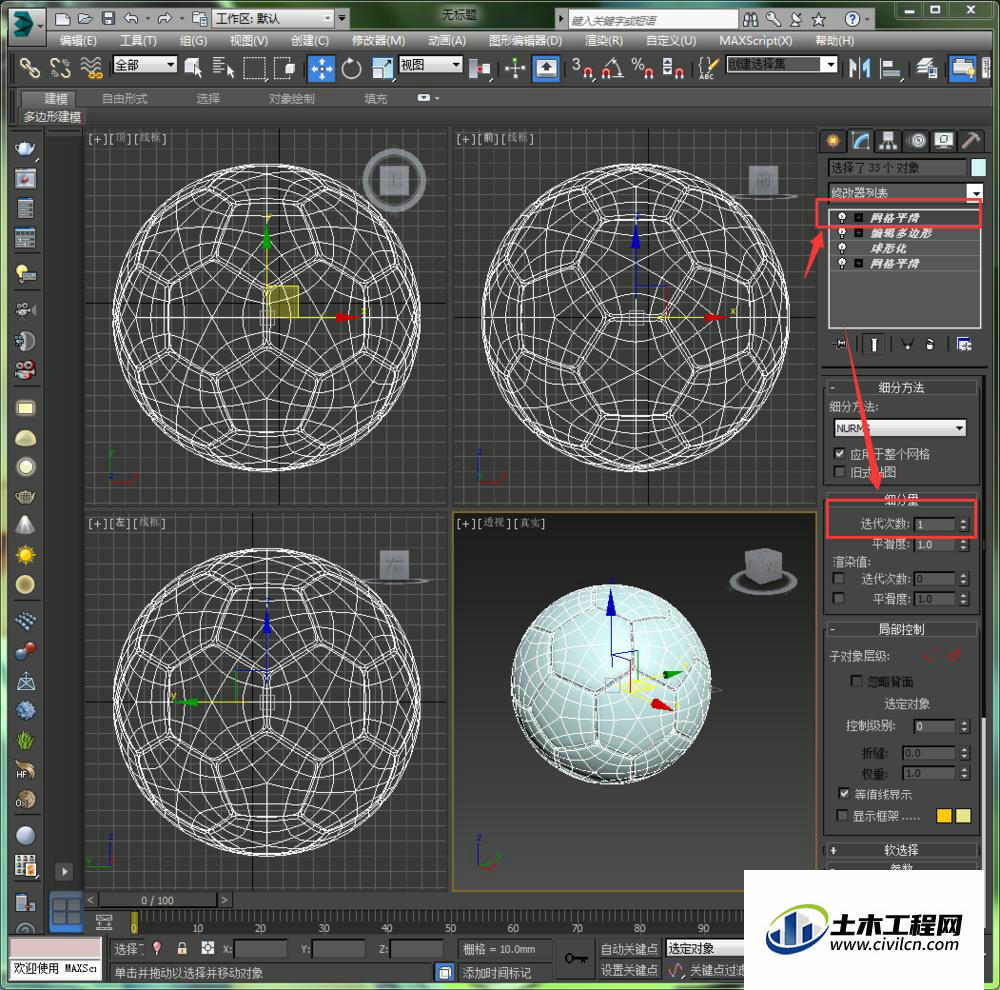Image resolution: width=1000 pixels, height=990 pixels.
Task: Click the 设置关键点 button
Action: [629, 970]
